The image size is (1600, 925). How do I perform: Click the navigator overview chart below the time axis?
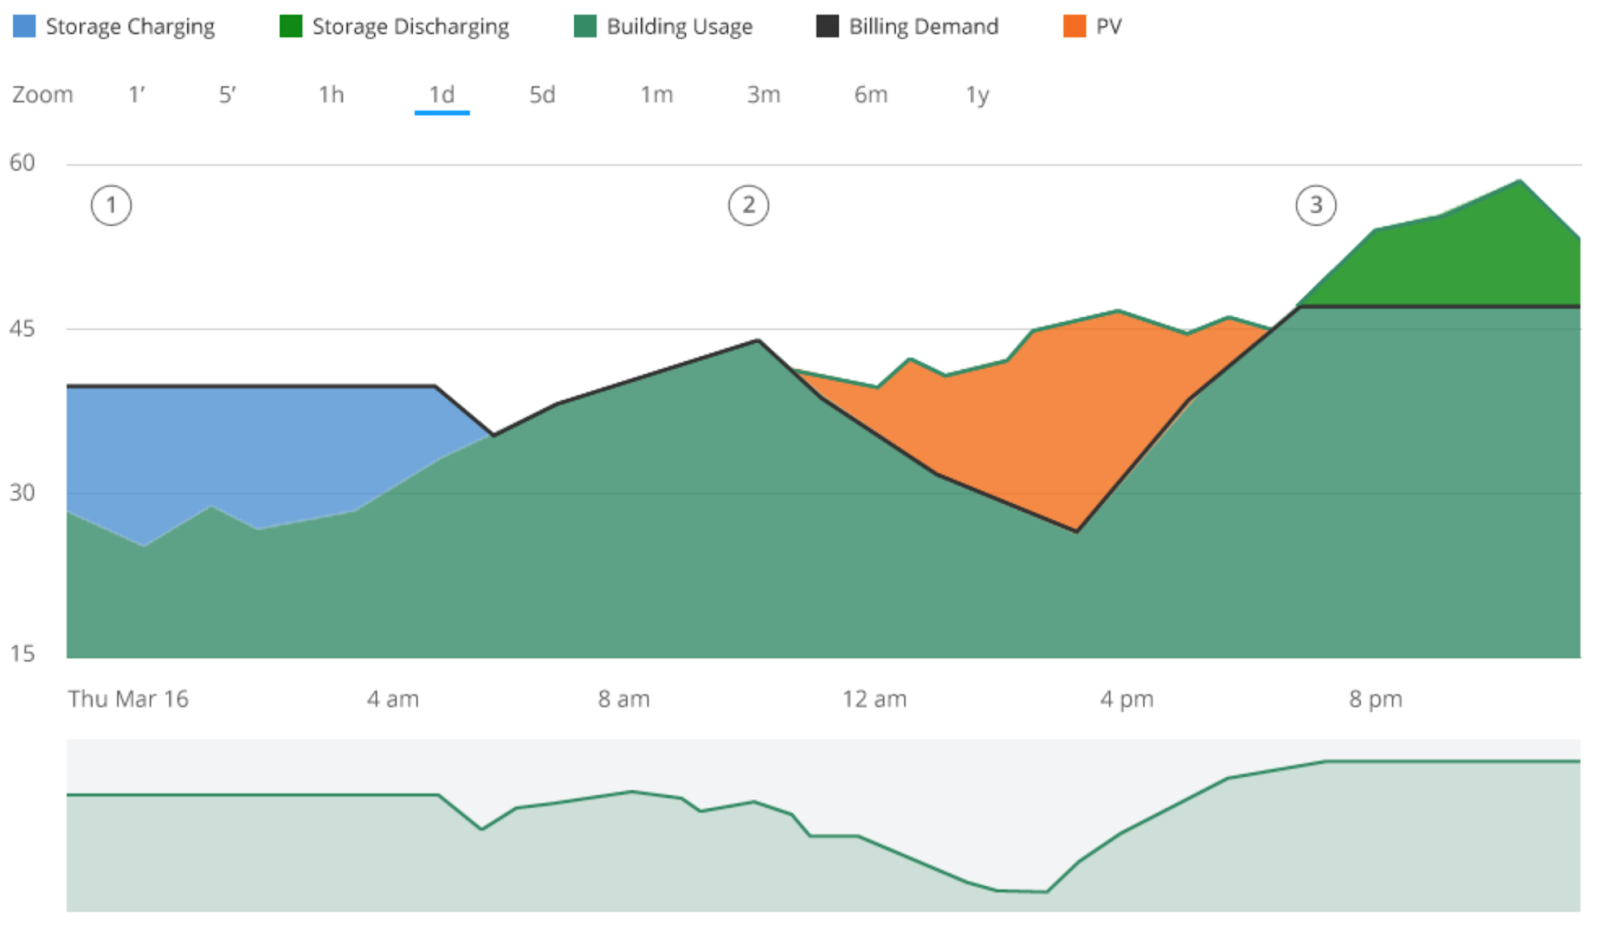coord(823,826)
